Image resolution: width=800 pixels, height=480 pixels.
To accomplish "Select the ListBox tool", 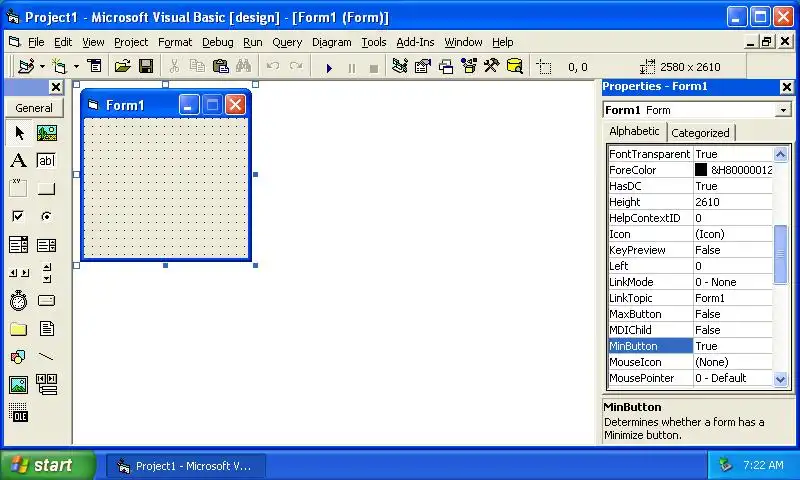I will pyautogui.click(x=46, y=245).
